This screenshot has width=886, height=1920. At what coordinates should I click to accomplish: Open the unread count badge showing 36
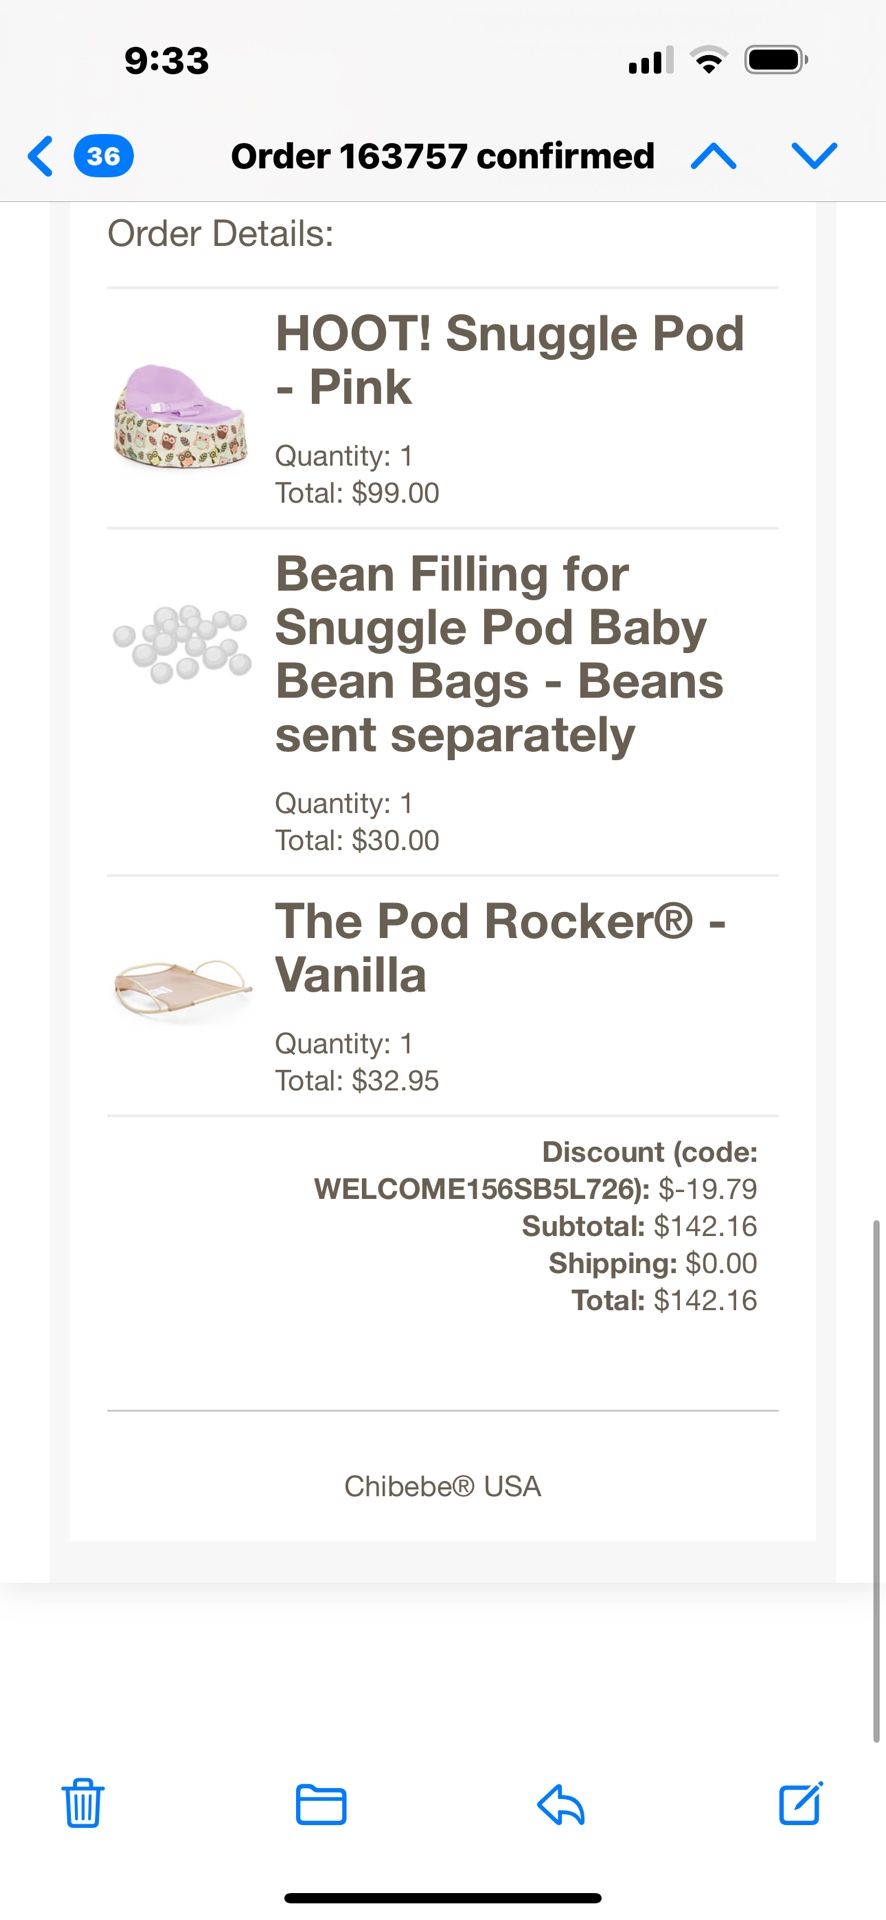pyautogui.click(x=101, y=156)
